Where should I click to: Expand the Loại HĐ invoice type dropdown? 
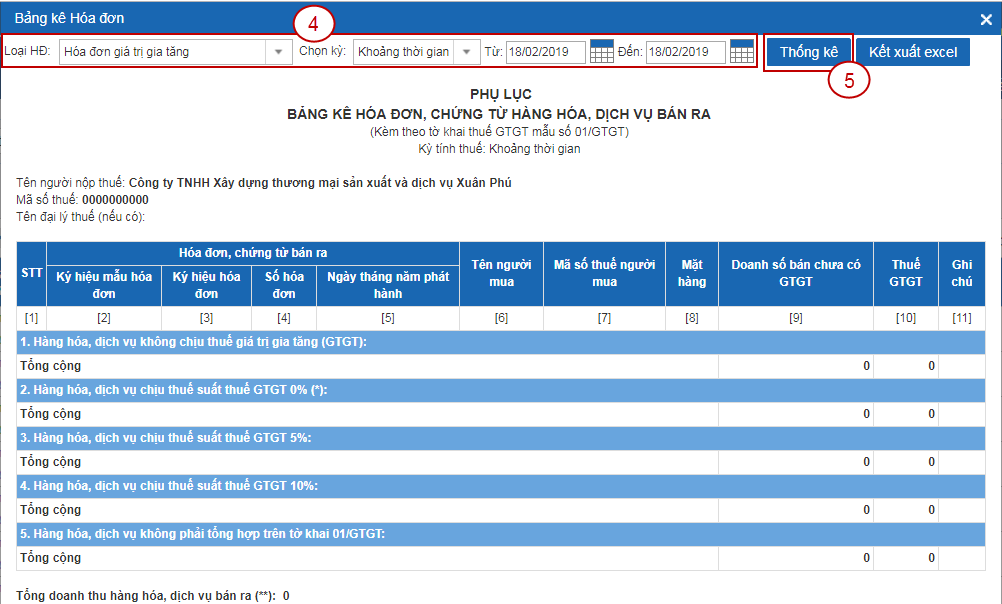tap(277, 52)
